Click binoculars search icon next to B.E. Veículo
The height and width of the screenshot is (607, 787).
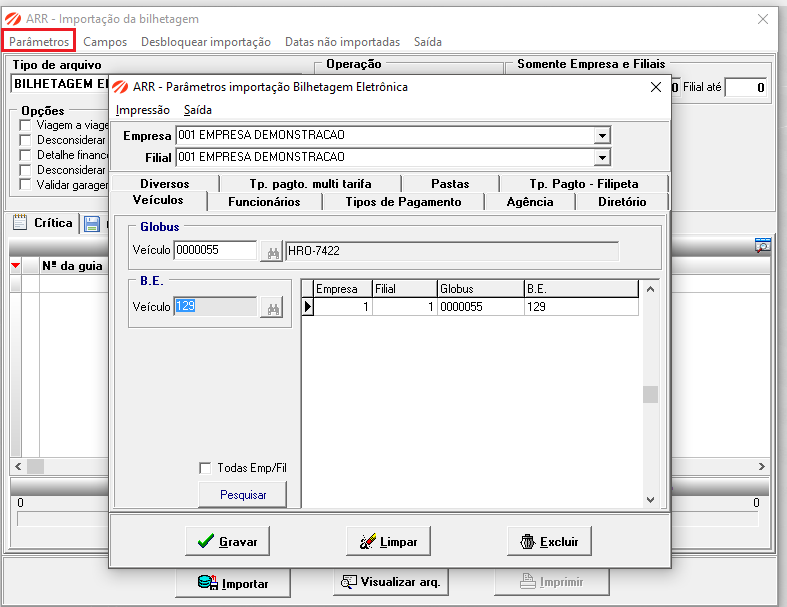pos(272,307)
